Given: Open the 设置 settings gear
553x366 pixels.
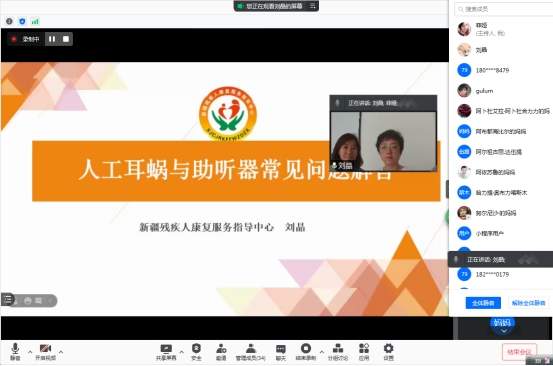Looking at the screenshot, I should point(388,352).
